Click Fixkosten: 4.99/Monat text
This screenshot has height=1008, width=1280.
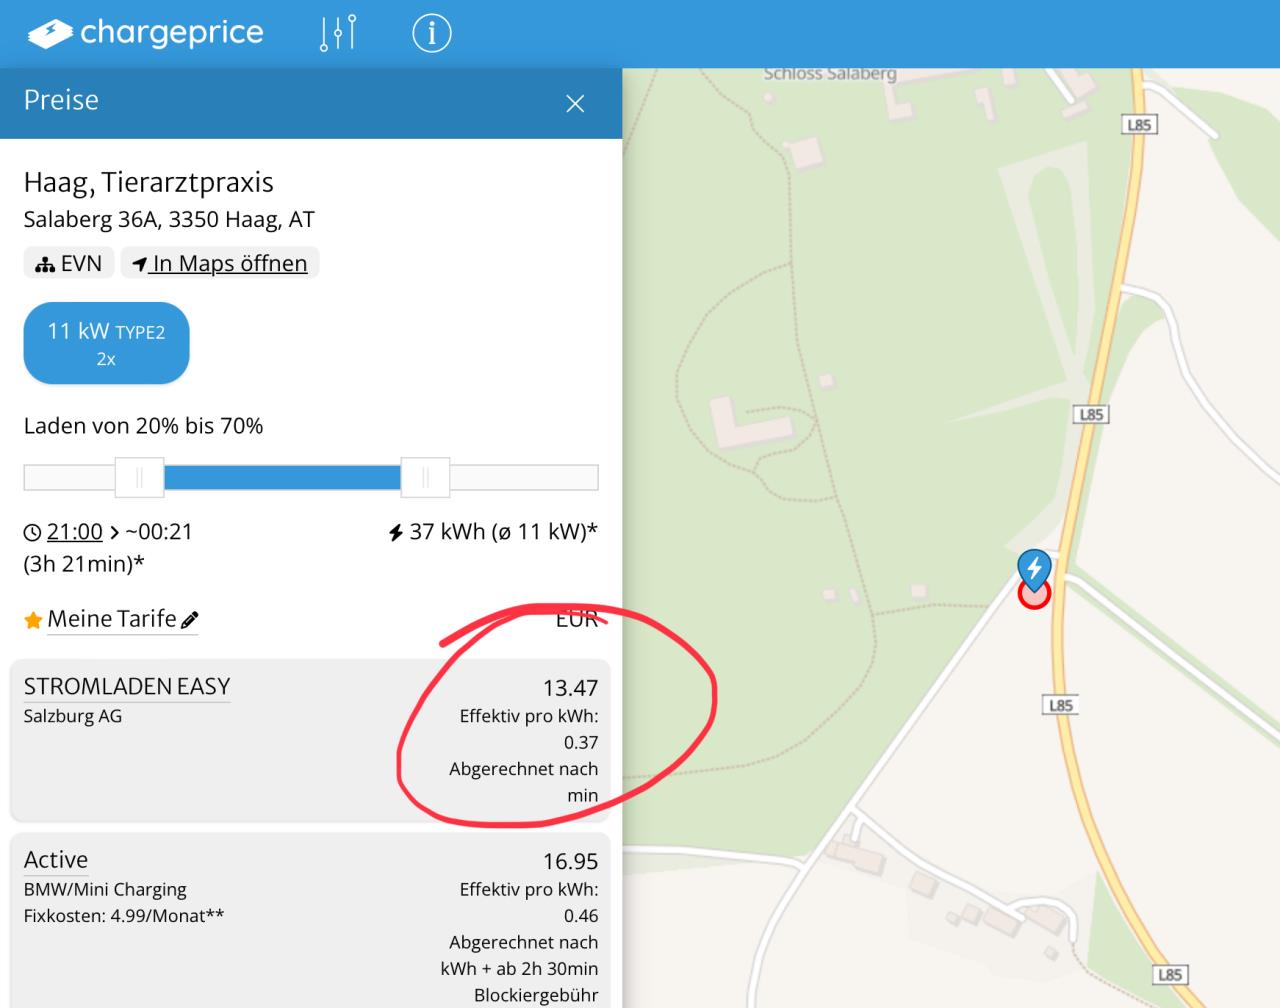click(x=124, y=915)
